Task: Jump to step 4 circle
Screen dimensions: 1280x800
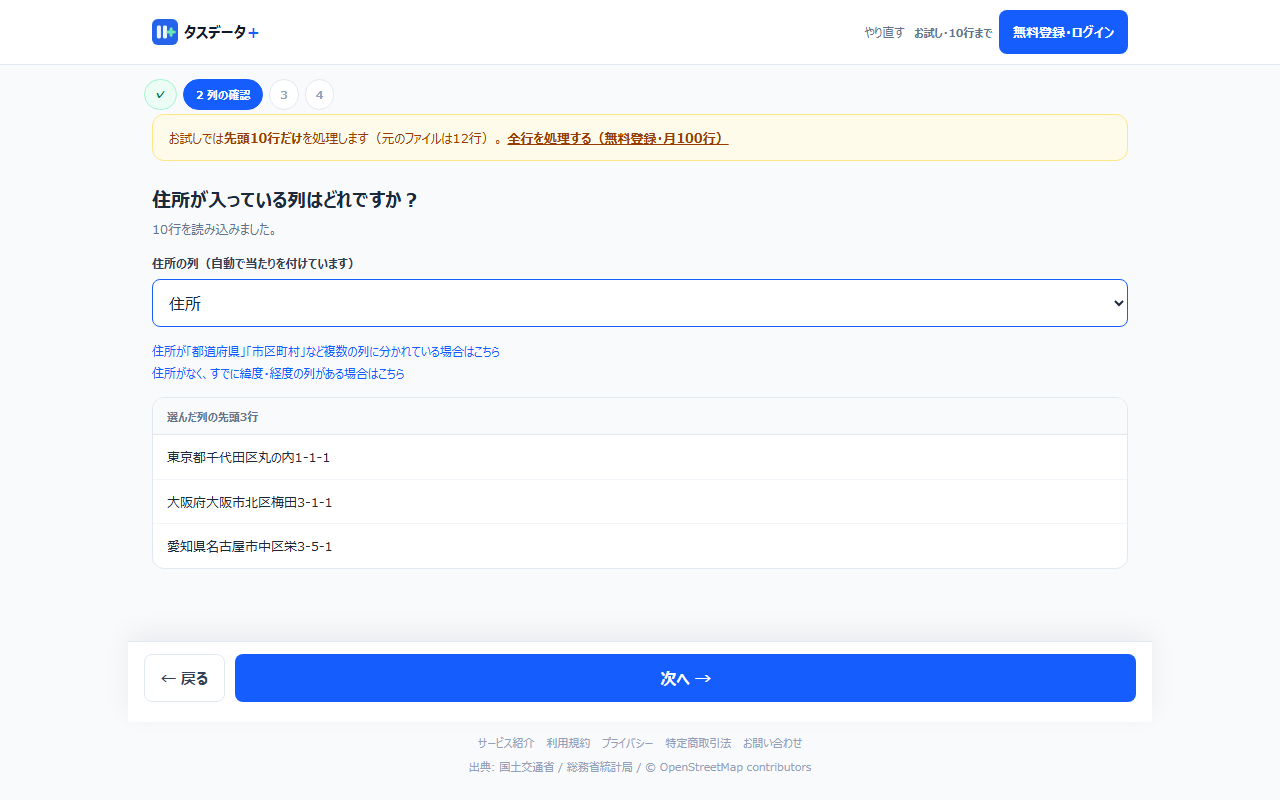Action: click(319, 95)
